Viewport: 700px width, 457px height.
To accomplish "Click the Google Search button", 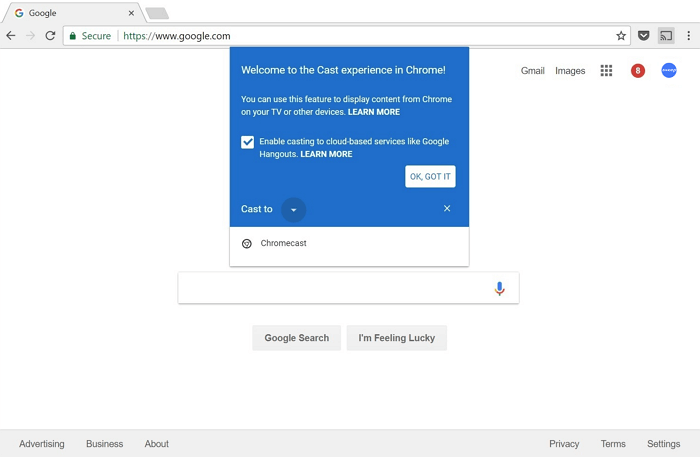I will click(x=296, y=338).
